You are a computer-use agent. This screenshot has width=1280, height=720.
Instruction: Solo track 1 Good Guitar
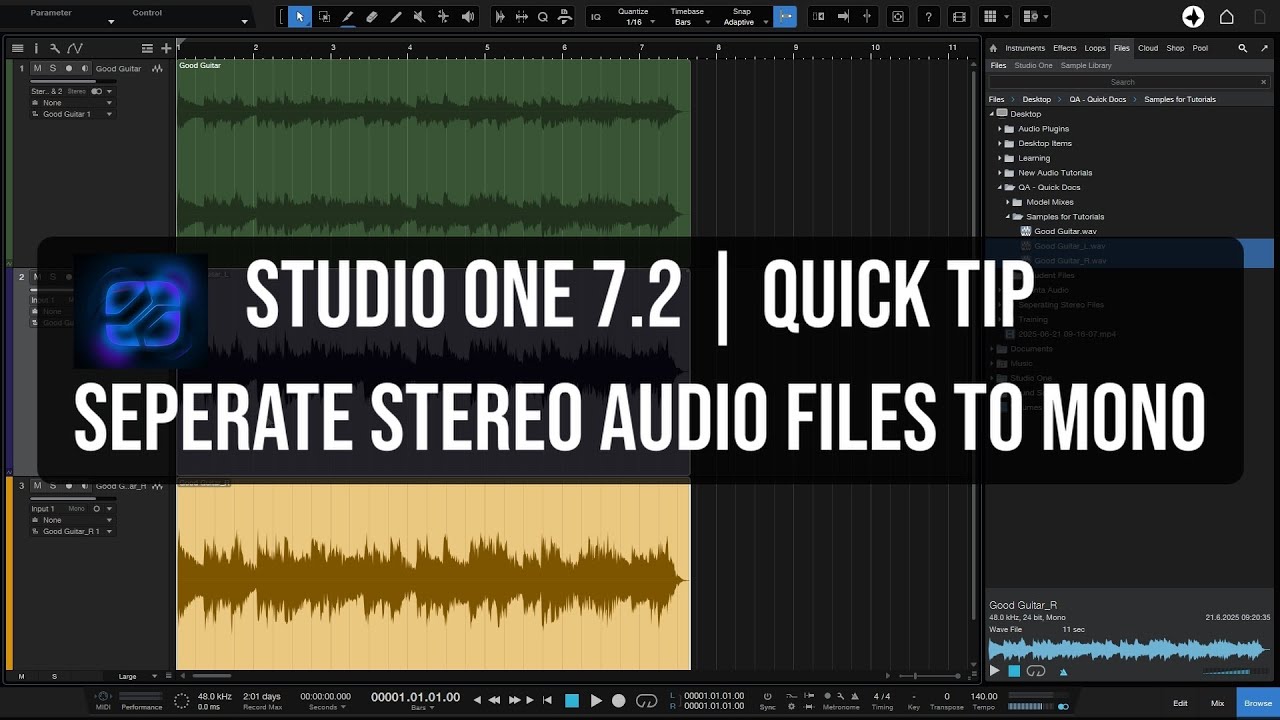pyautogui.click(x=53, y=69)
